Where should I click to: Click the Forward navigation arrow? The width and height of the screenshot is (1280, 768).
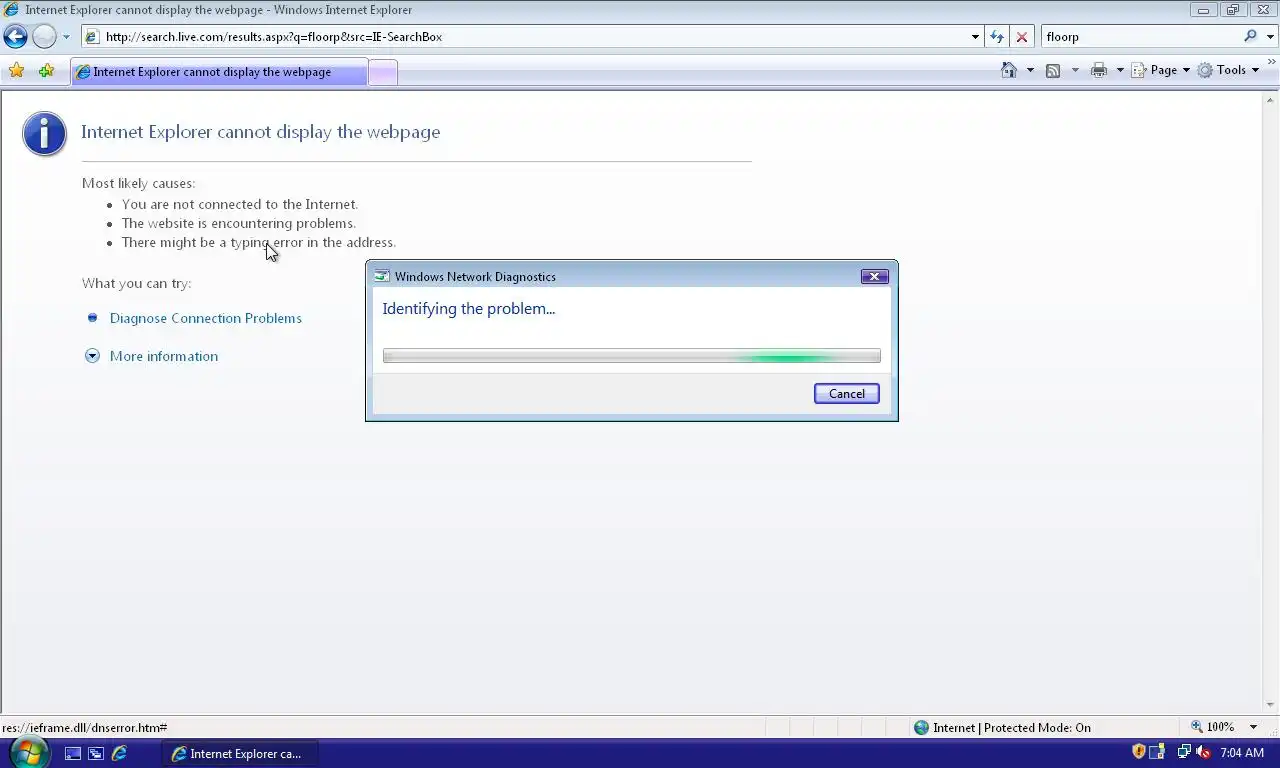[44, 37]
